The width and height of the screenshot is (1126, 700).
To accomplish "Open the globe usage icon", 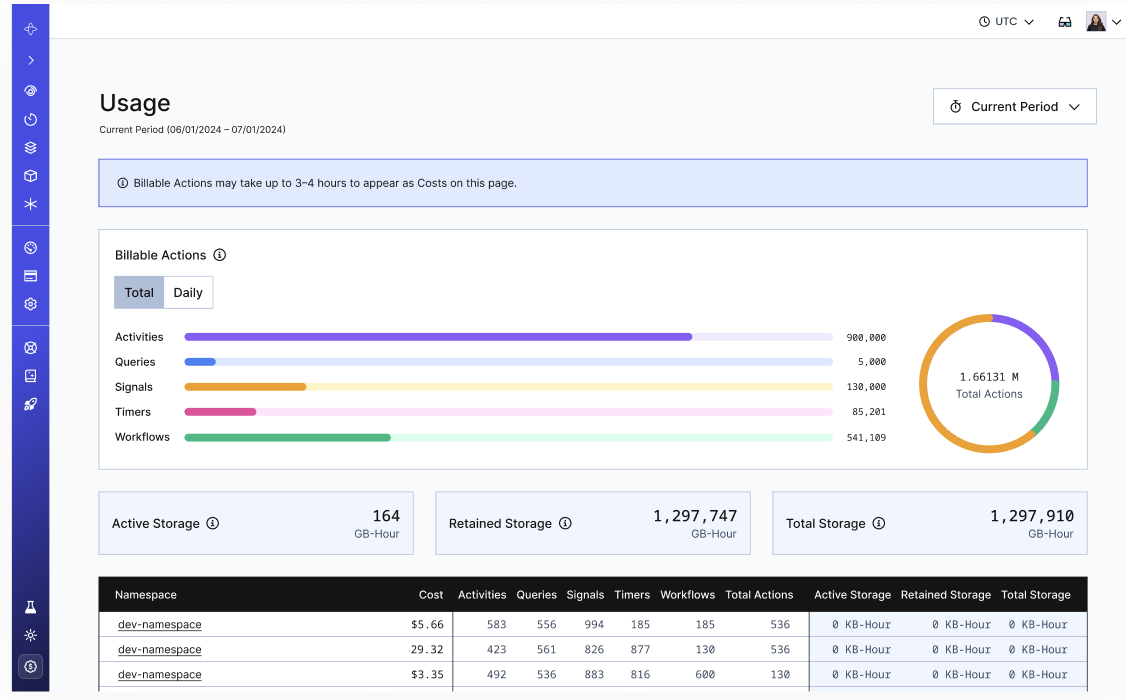I will [x=30, y=246].
